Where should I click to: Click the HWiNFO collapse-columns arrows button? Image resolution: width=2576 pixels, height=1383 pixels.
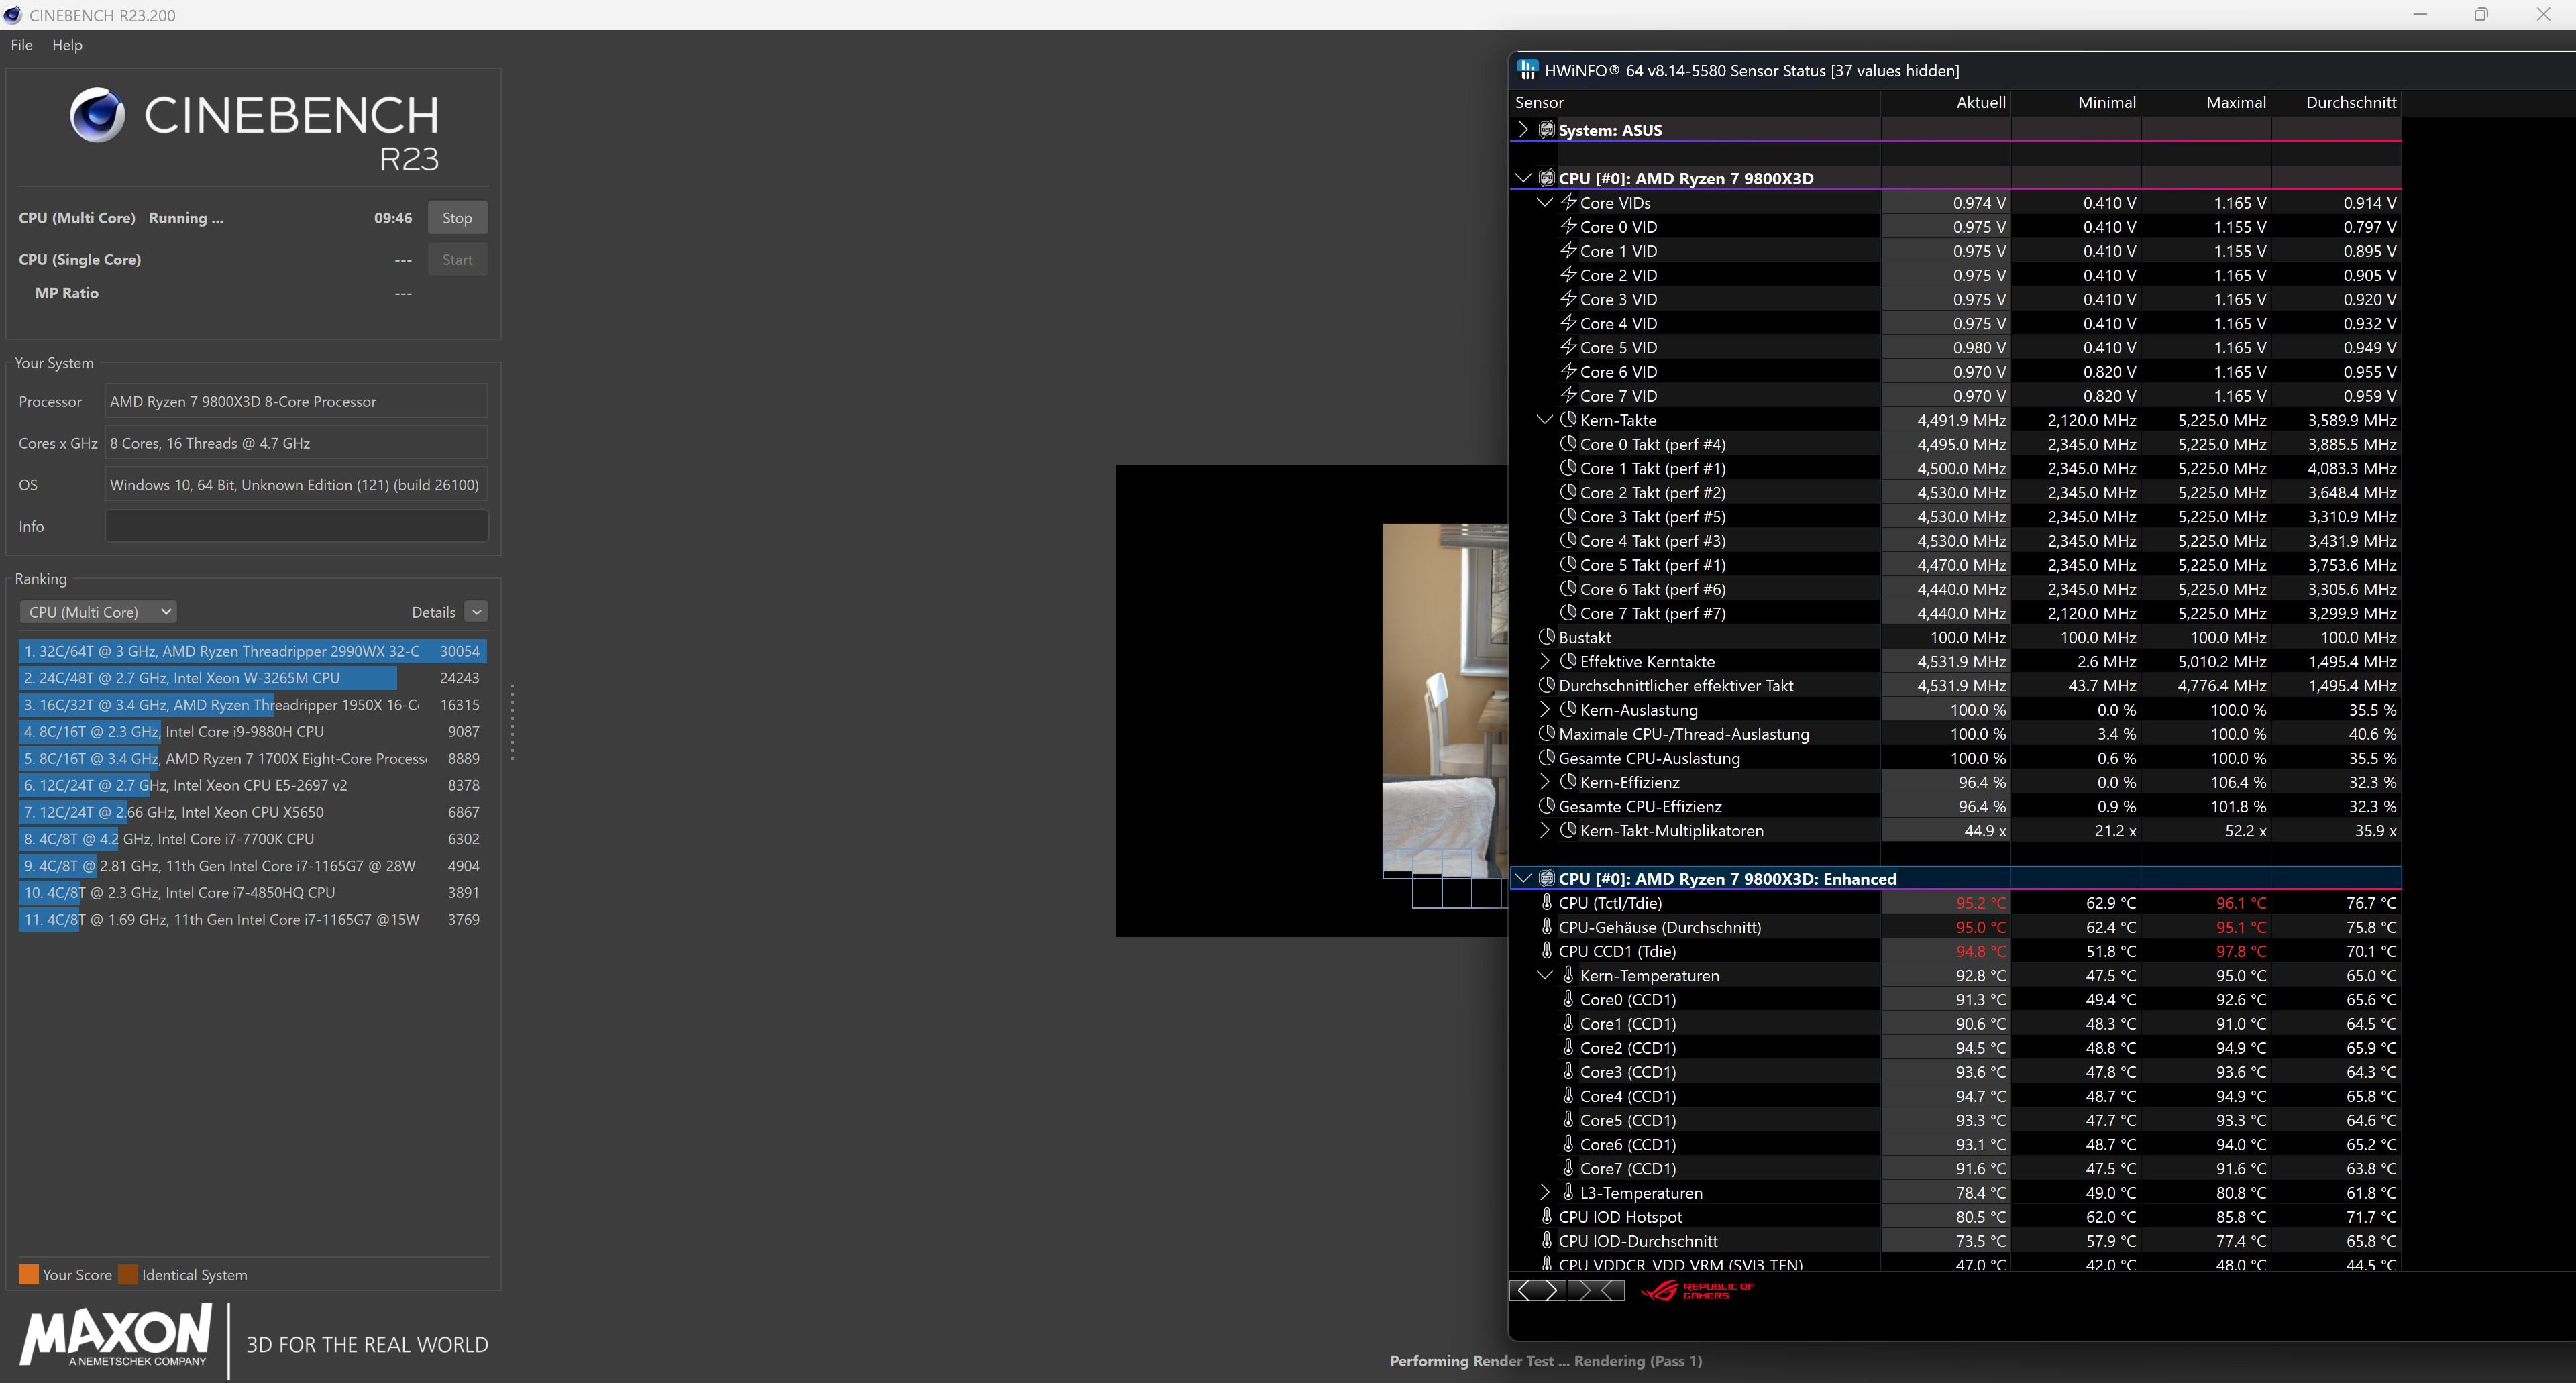(x=1596, y=1290)
